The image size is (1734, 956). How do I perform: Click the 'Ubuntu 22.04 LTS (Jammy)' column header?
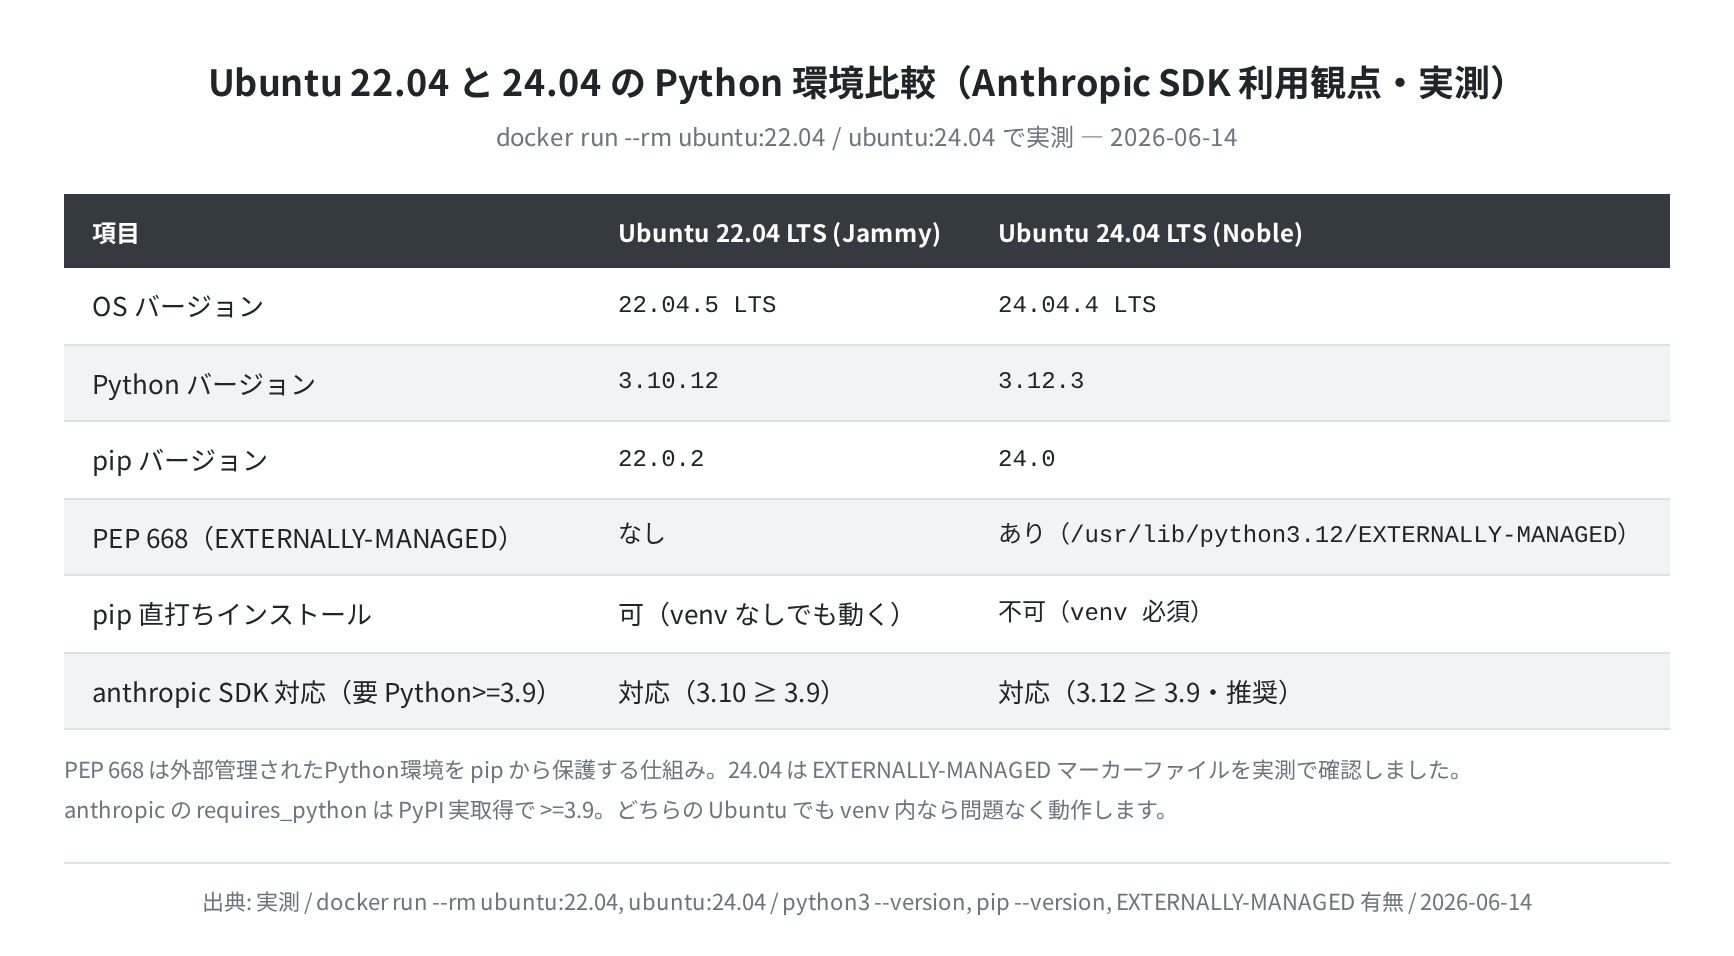779,232
